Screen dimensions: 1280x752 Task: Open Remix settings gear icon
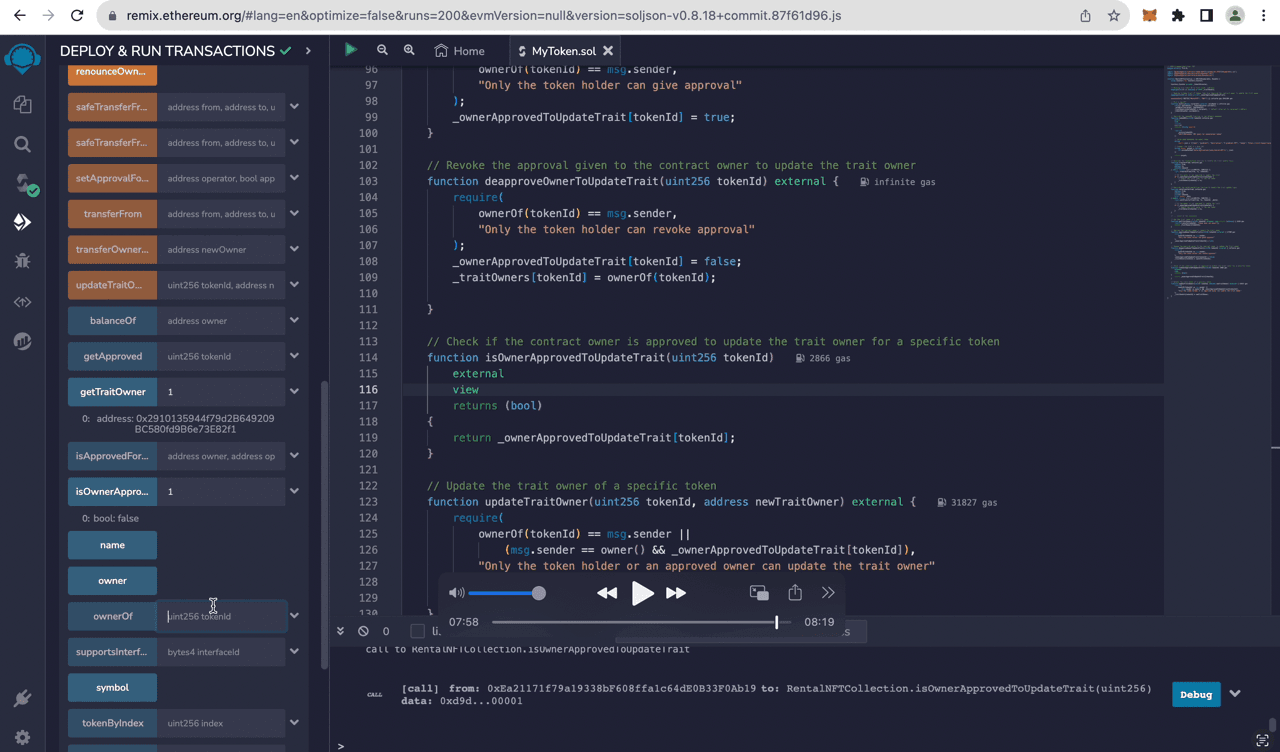pyautogui.click(x=22, y=738)
